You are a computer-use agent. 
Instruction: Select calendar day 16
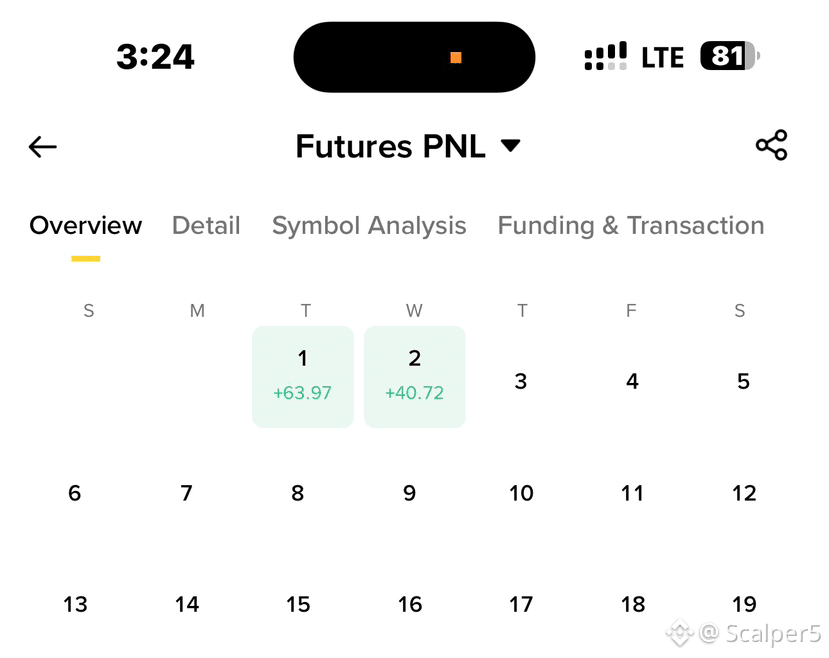[x=410, y=604]
